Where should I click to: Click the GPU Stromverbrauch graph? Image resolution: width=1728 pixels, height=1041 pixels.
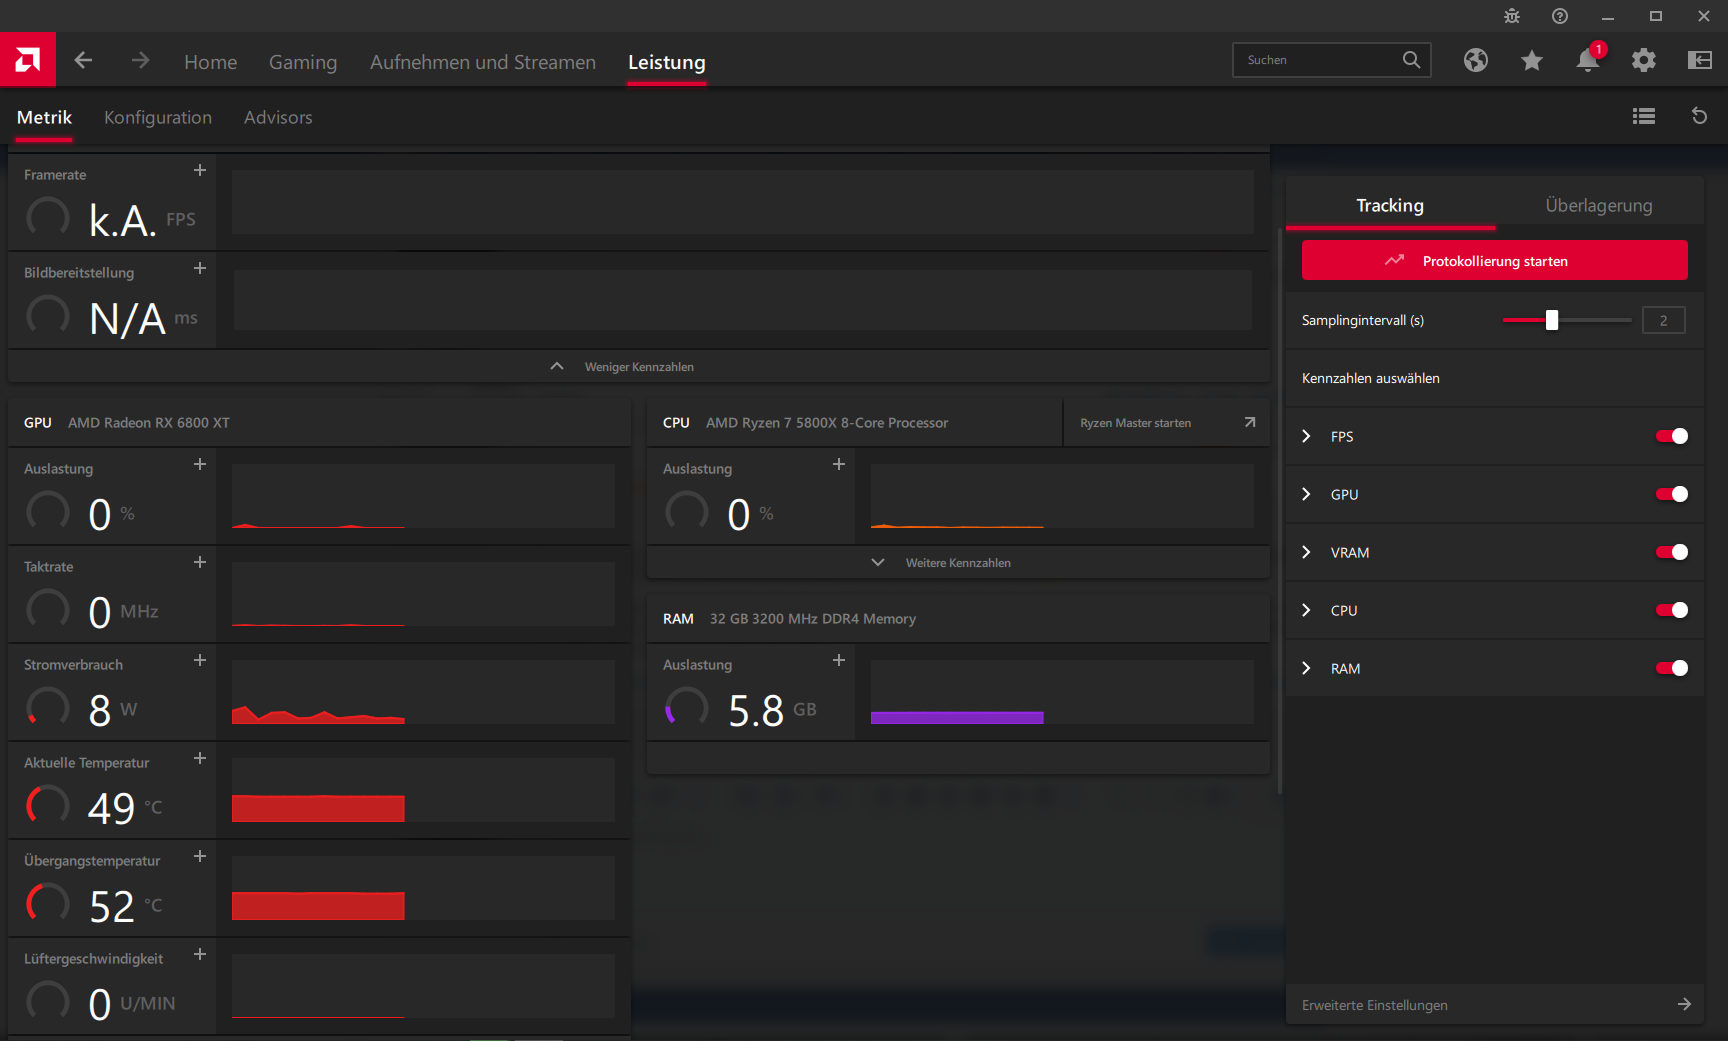423,692
